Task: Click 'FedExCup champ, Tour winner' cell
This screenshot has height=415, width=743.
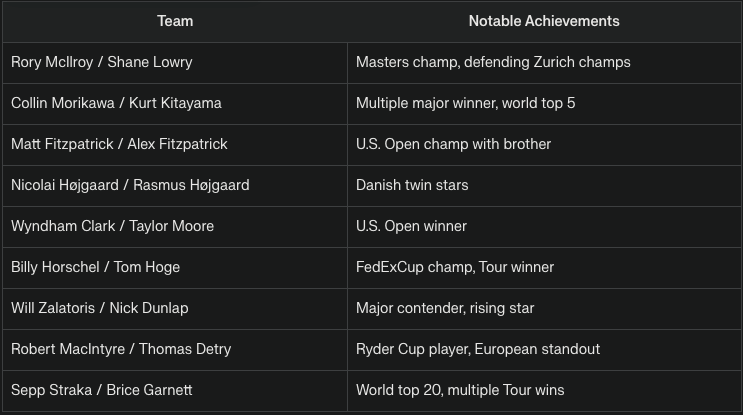Action: (544, 268)
